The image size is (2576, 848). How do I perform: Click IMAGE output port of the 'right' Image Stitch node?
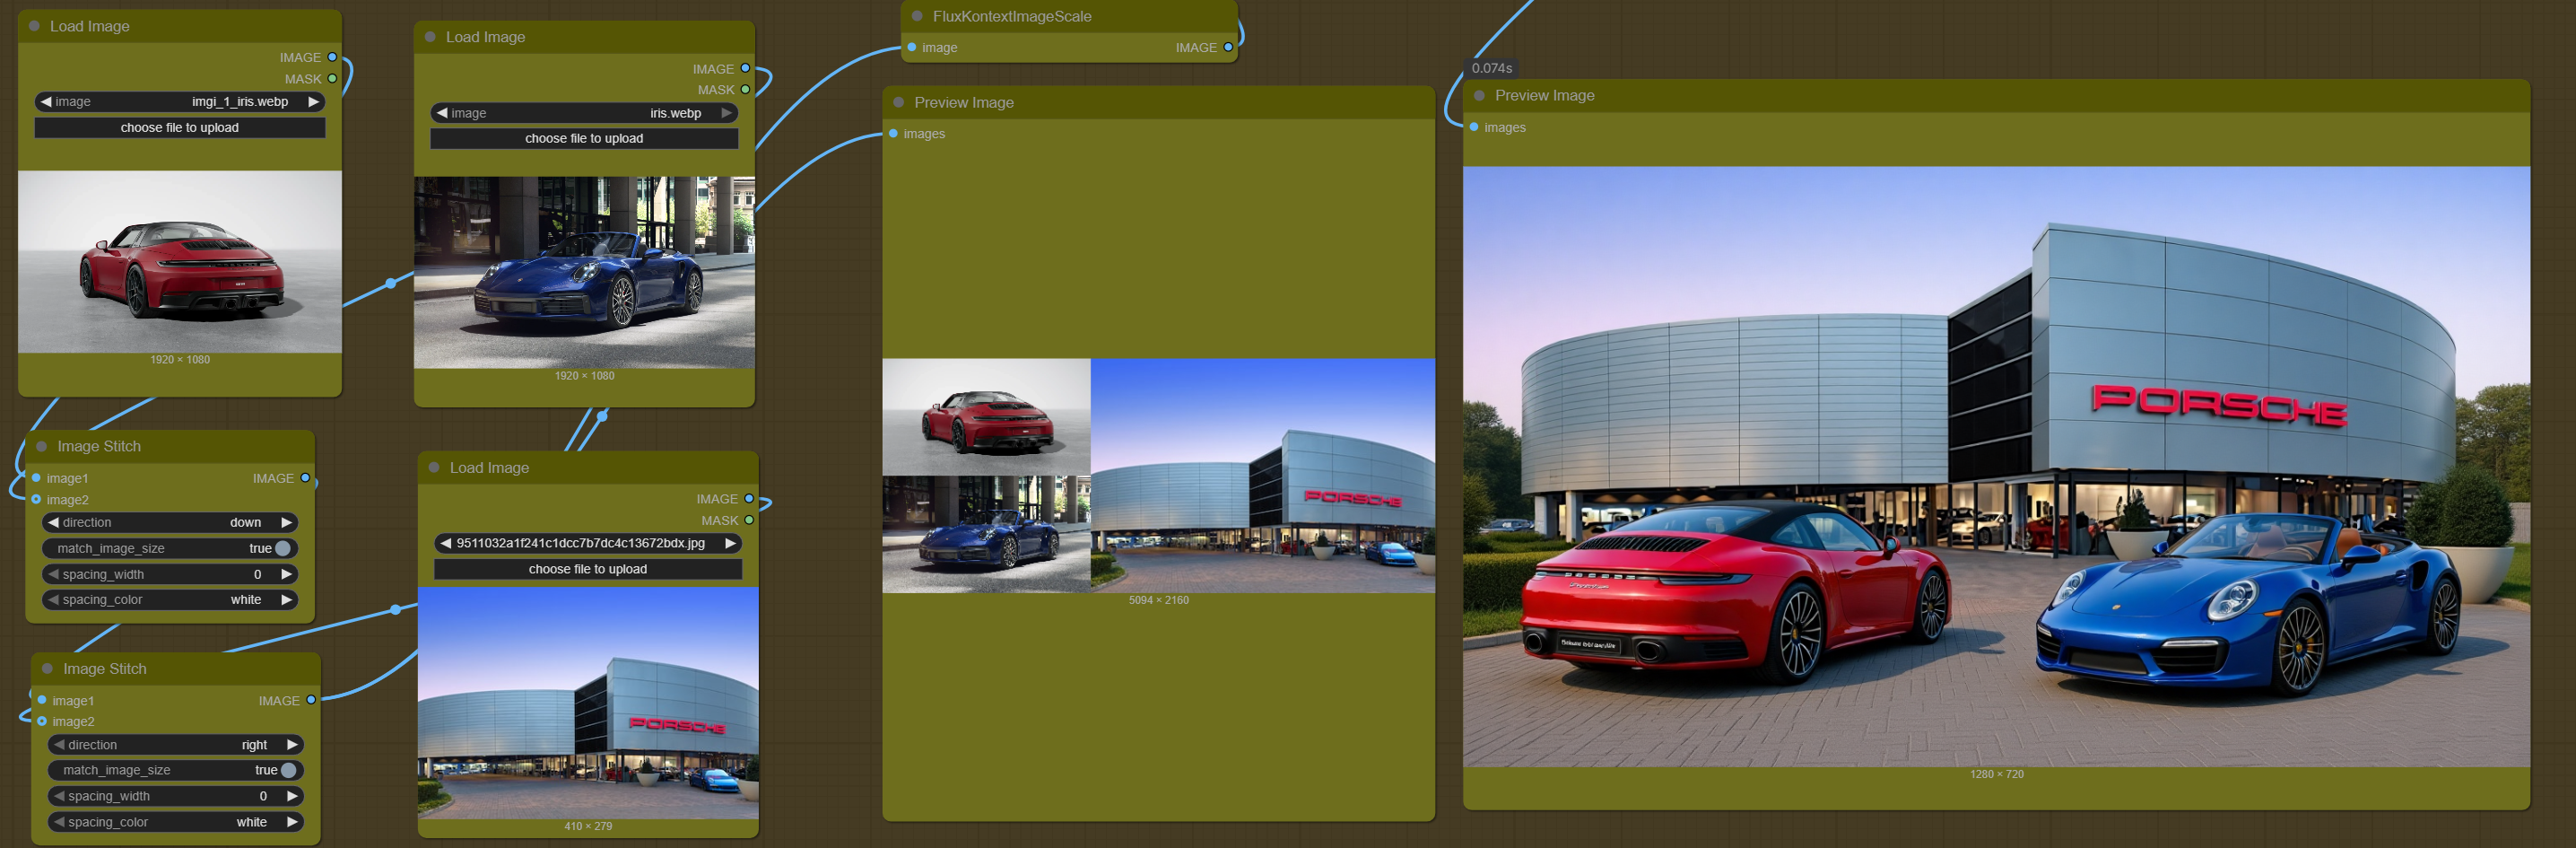(311, 700)
